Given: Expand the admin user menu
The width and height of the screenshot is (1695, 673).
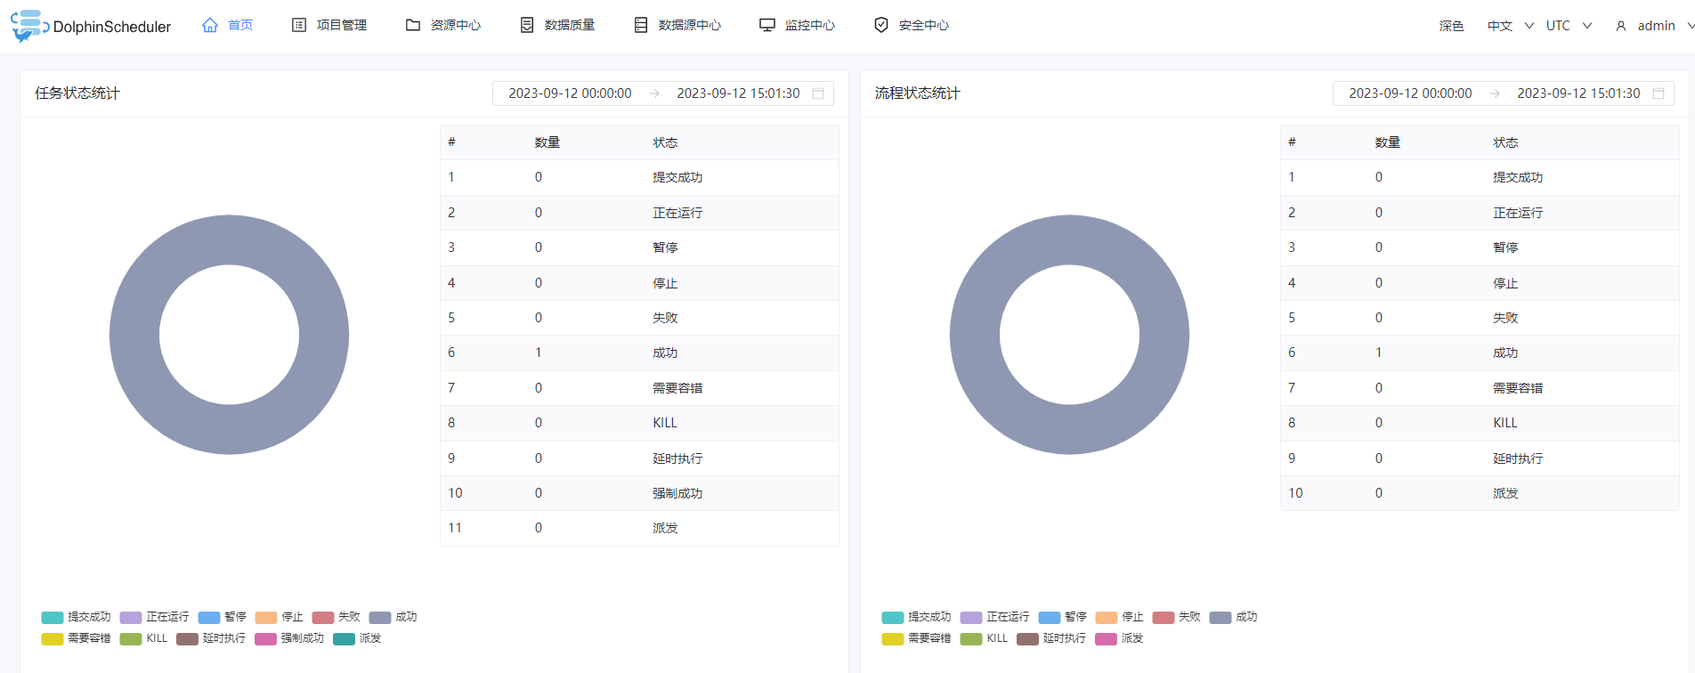Looking at the screenshot, I should click(x=1655, y=26).
